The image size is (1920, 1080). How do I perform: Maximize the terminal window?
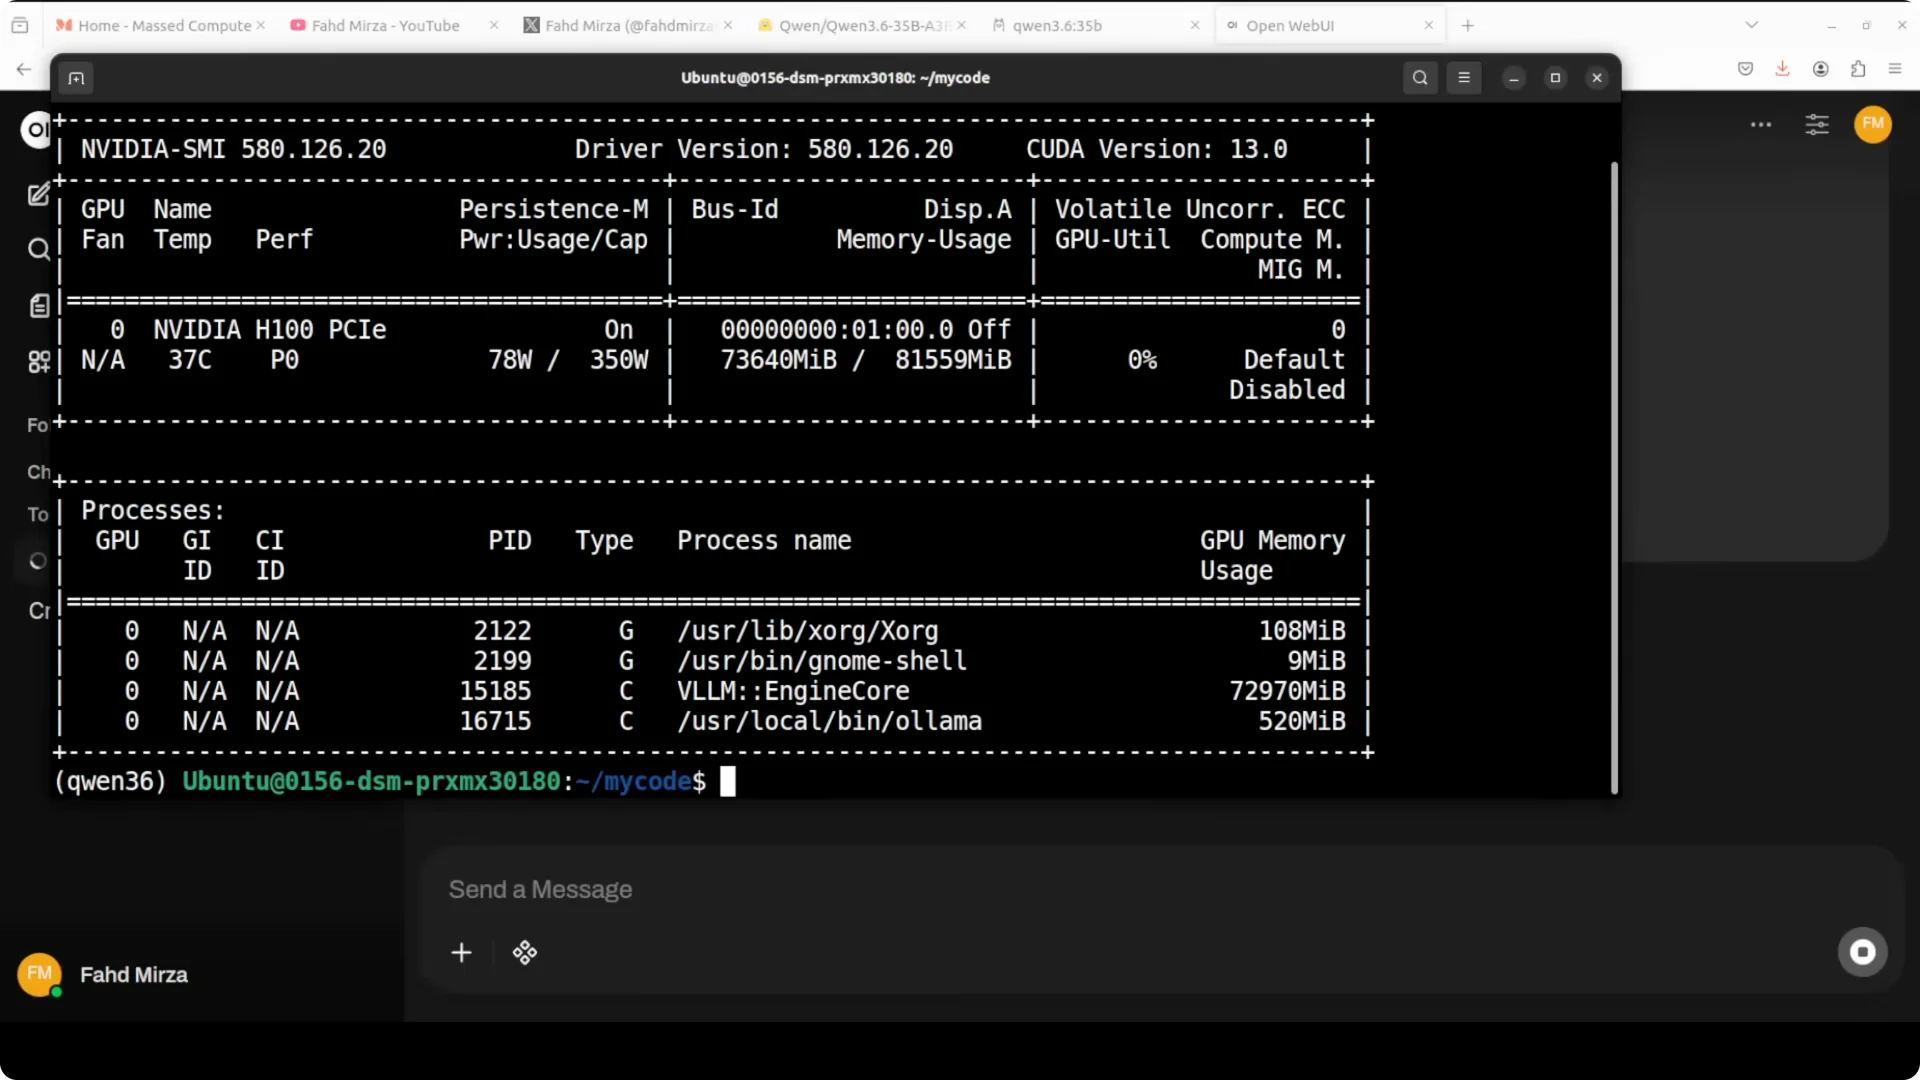tap(1555, 78)
